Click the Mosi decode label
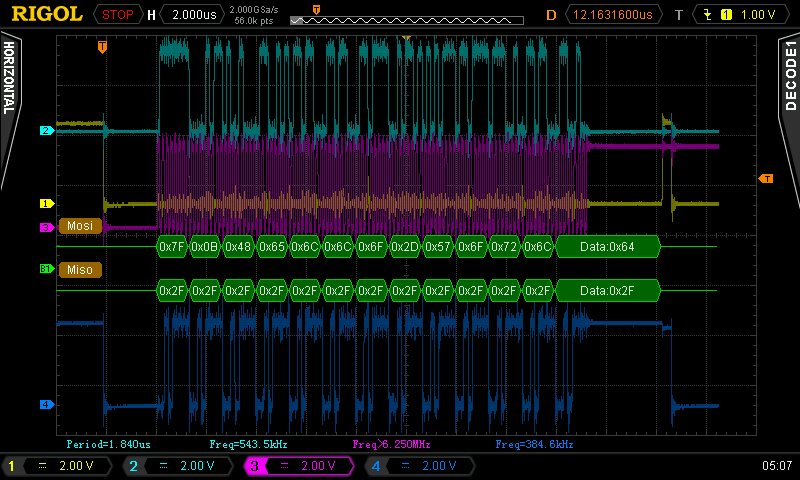This screenshot has width=800, height=480. tap(80, 225)
